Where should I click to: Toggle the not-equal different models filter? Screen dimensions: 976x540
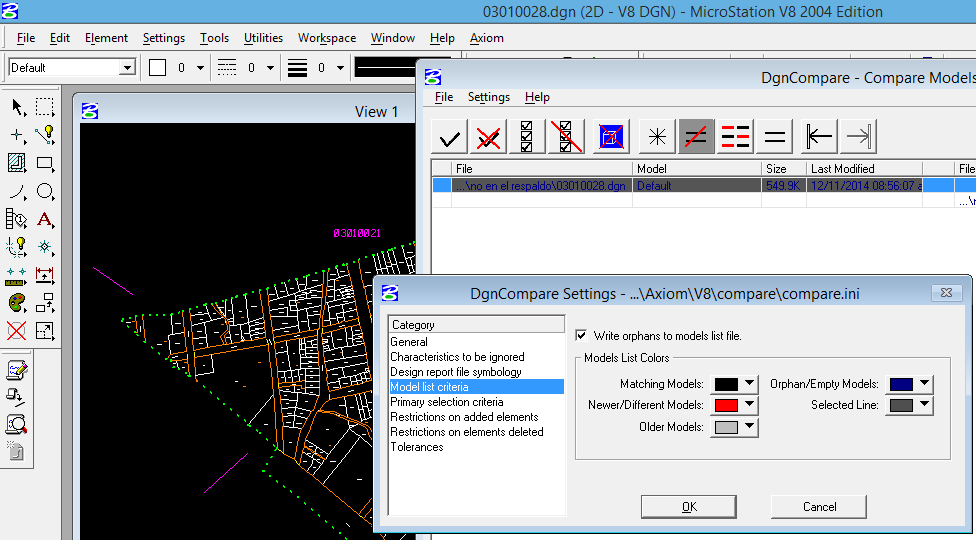coord(696,137)
